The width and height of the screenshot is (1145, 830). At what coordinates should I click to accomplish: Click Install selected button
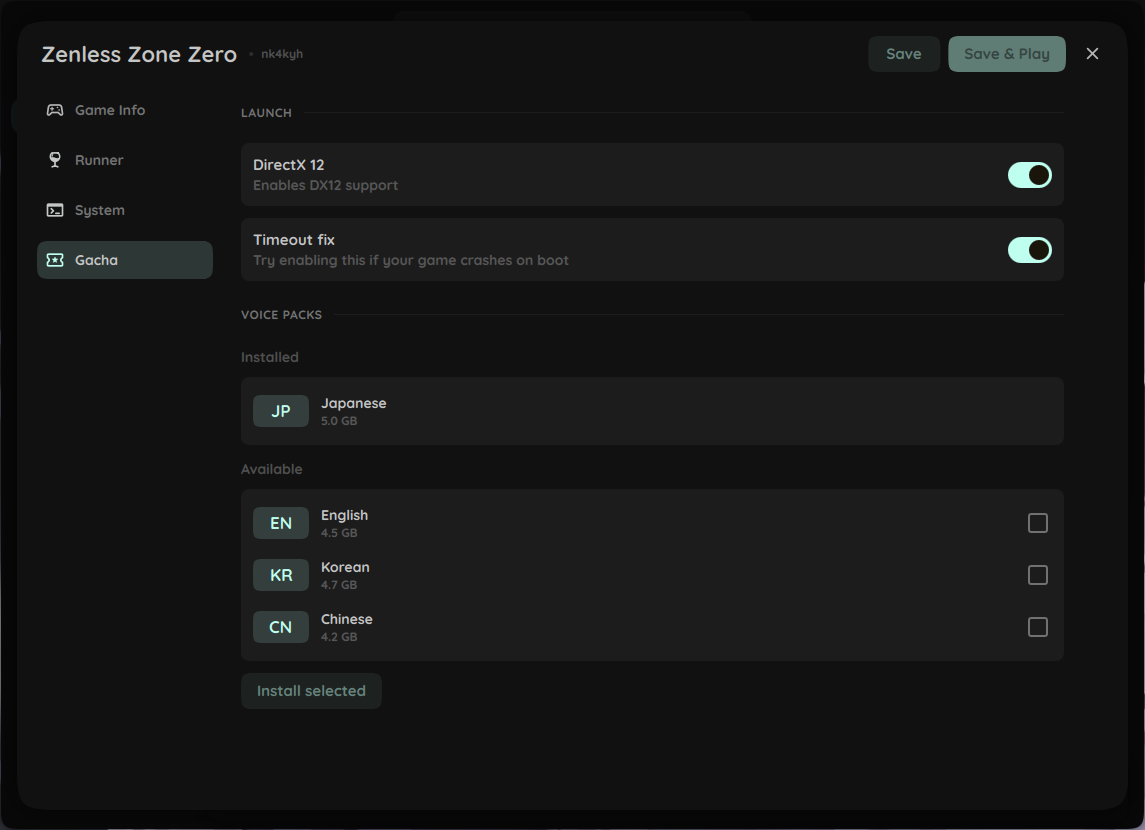click(x=311, y=691)
